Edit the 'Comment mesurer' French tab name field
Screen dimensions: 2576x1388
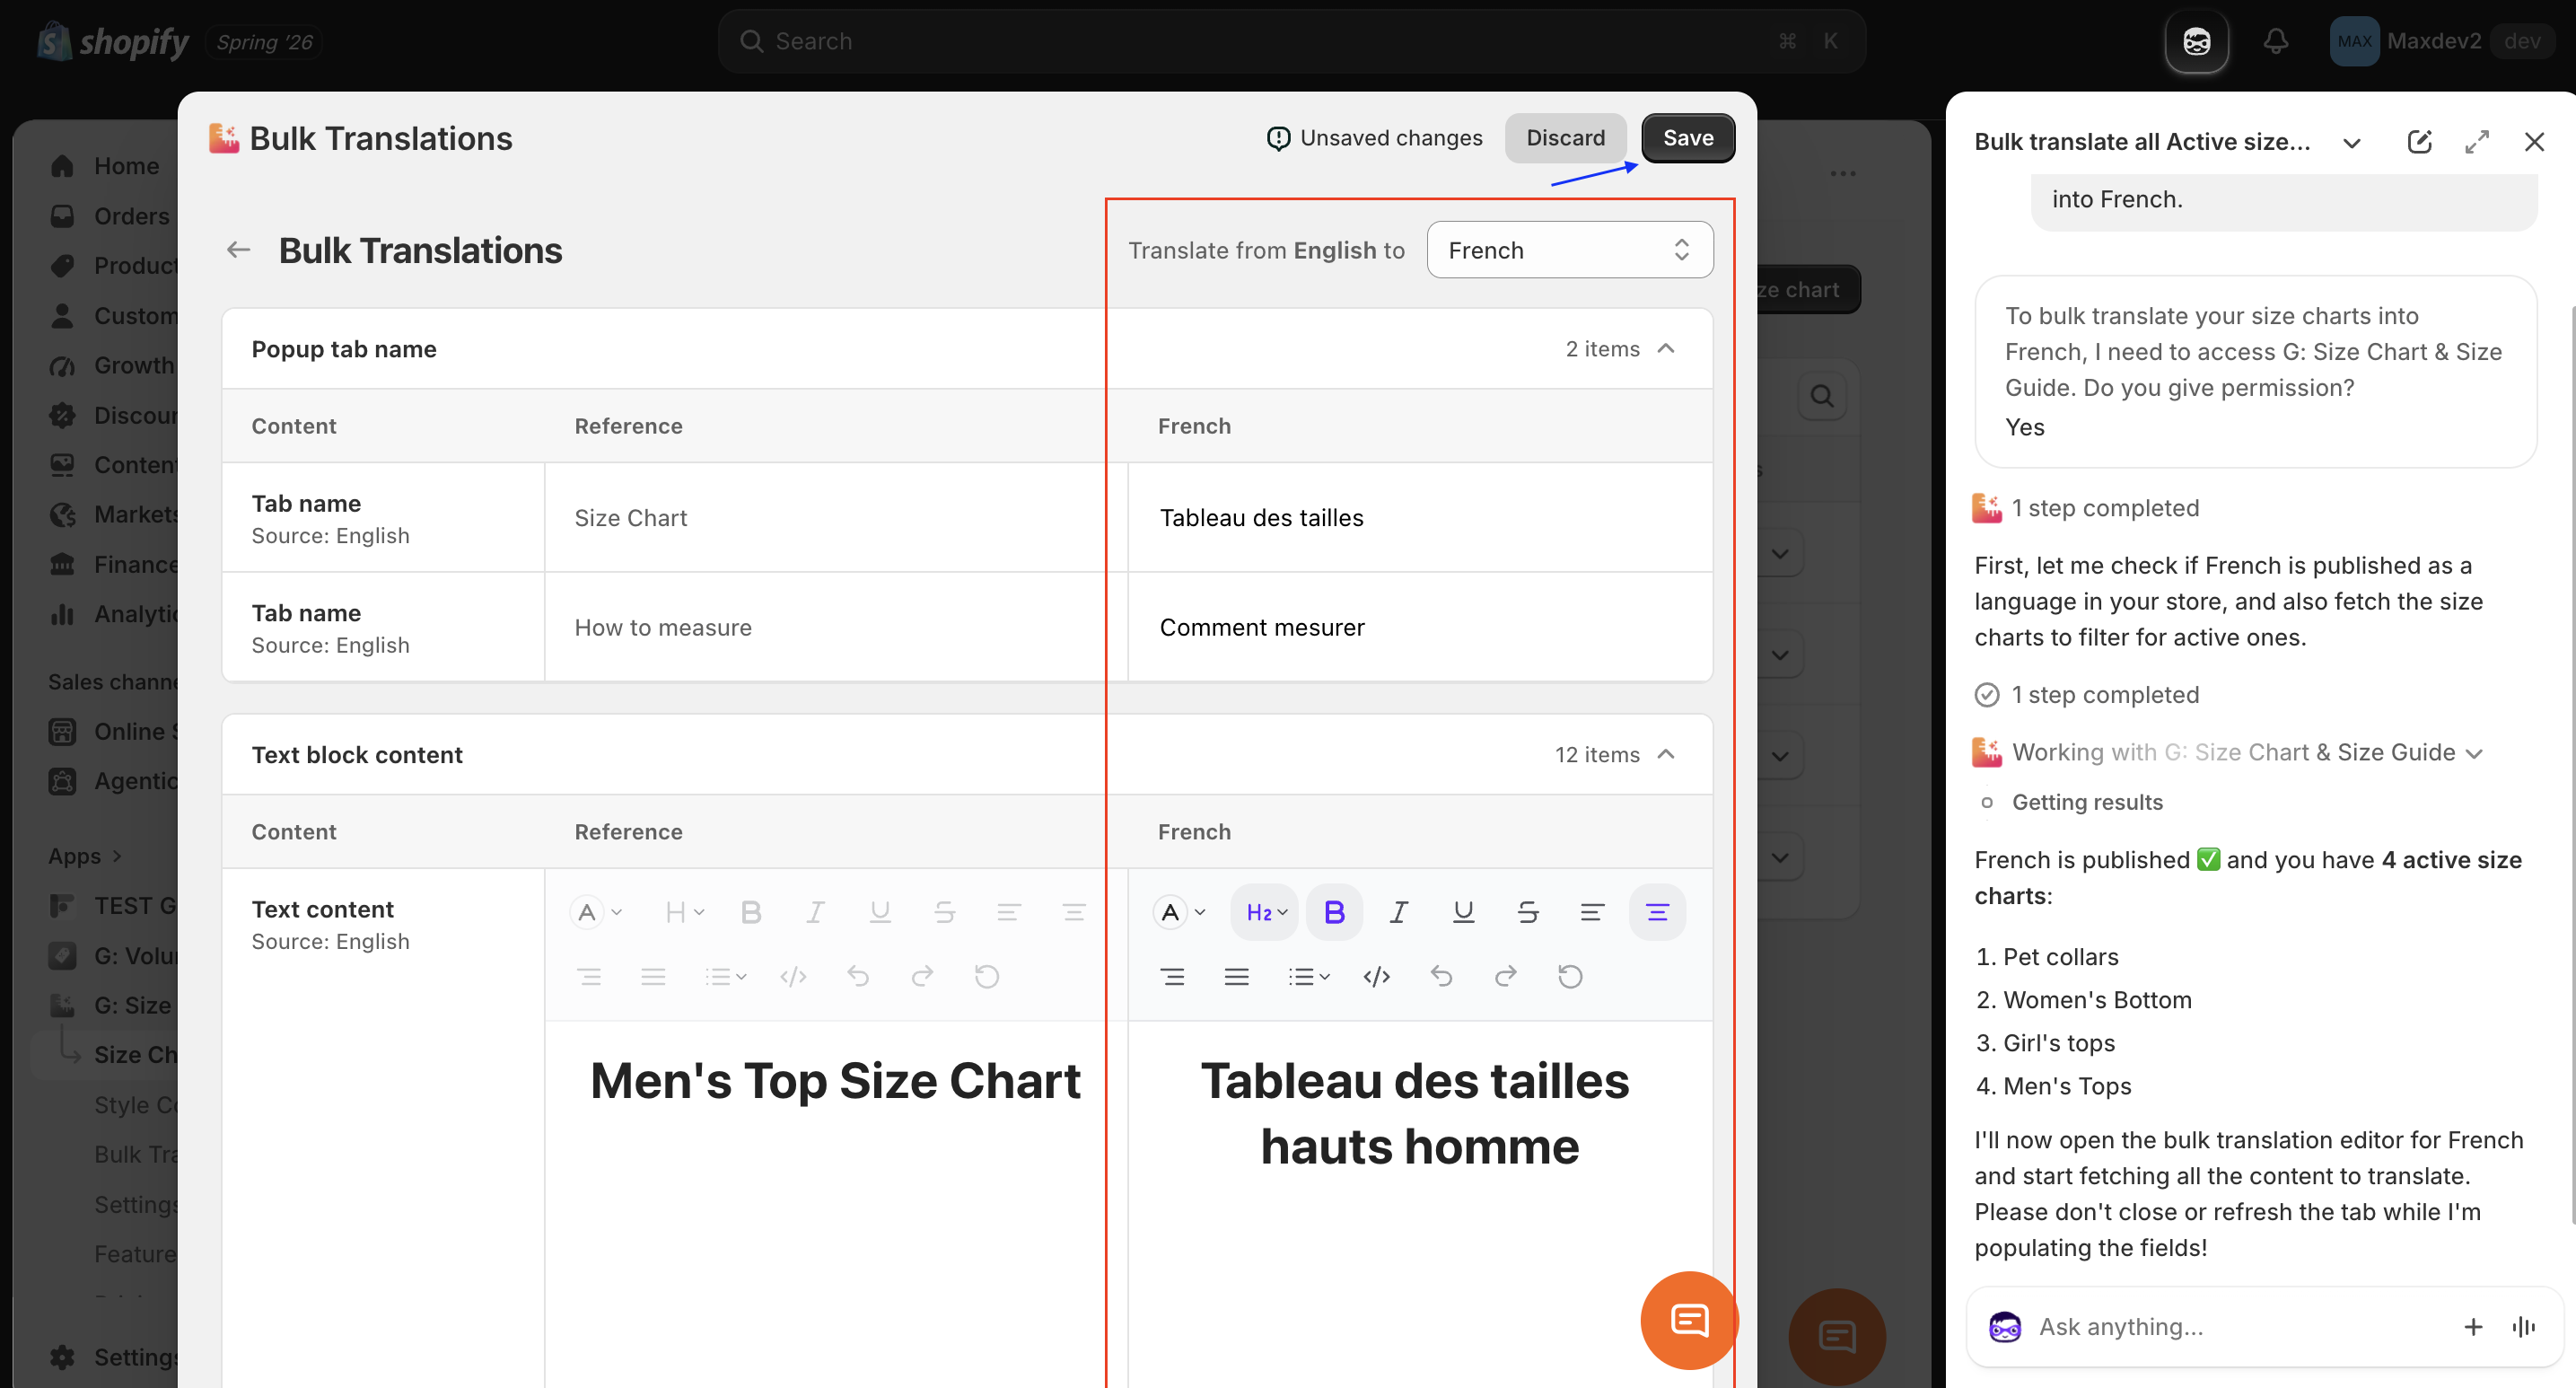tap(1420, 627)
